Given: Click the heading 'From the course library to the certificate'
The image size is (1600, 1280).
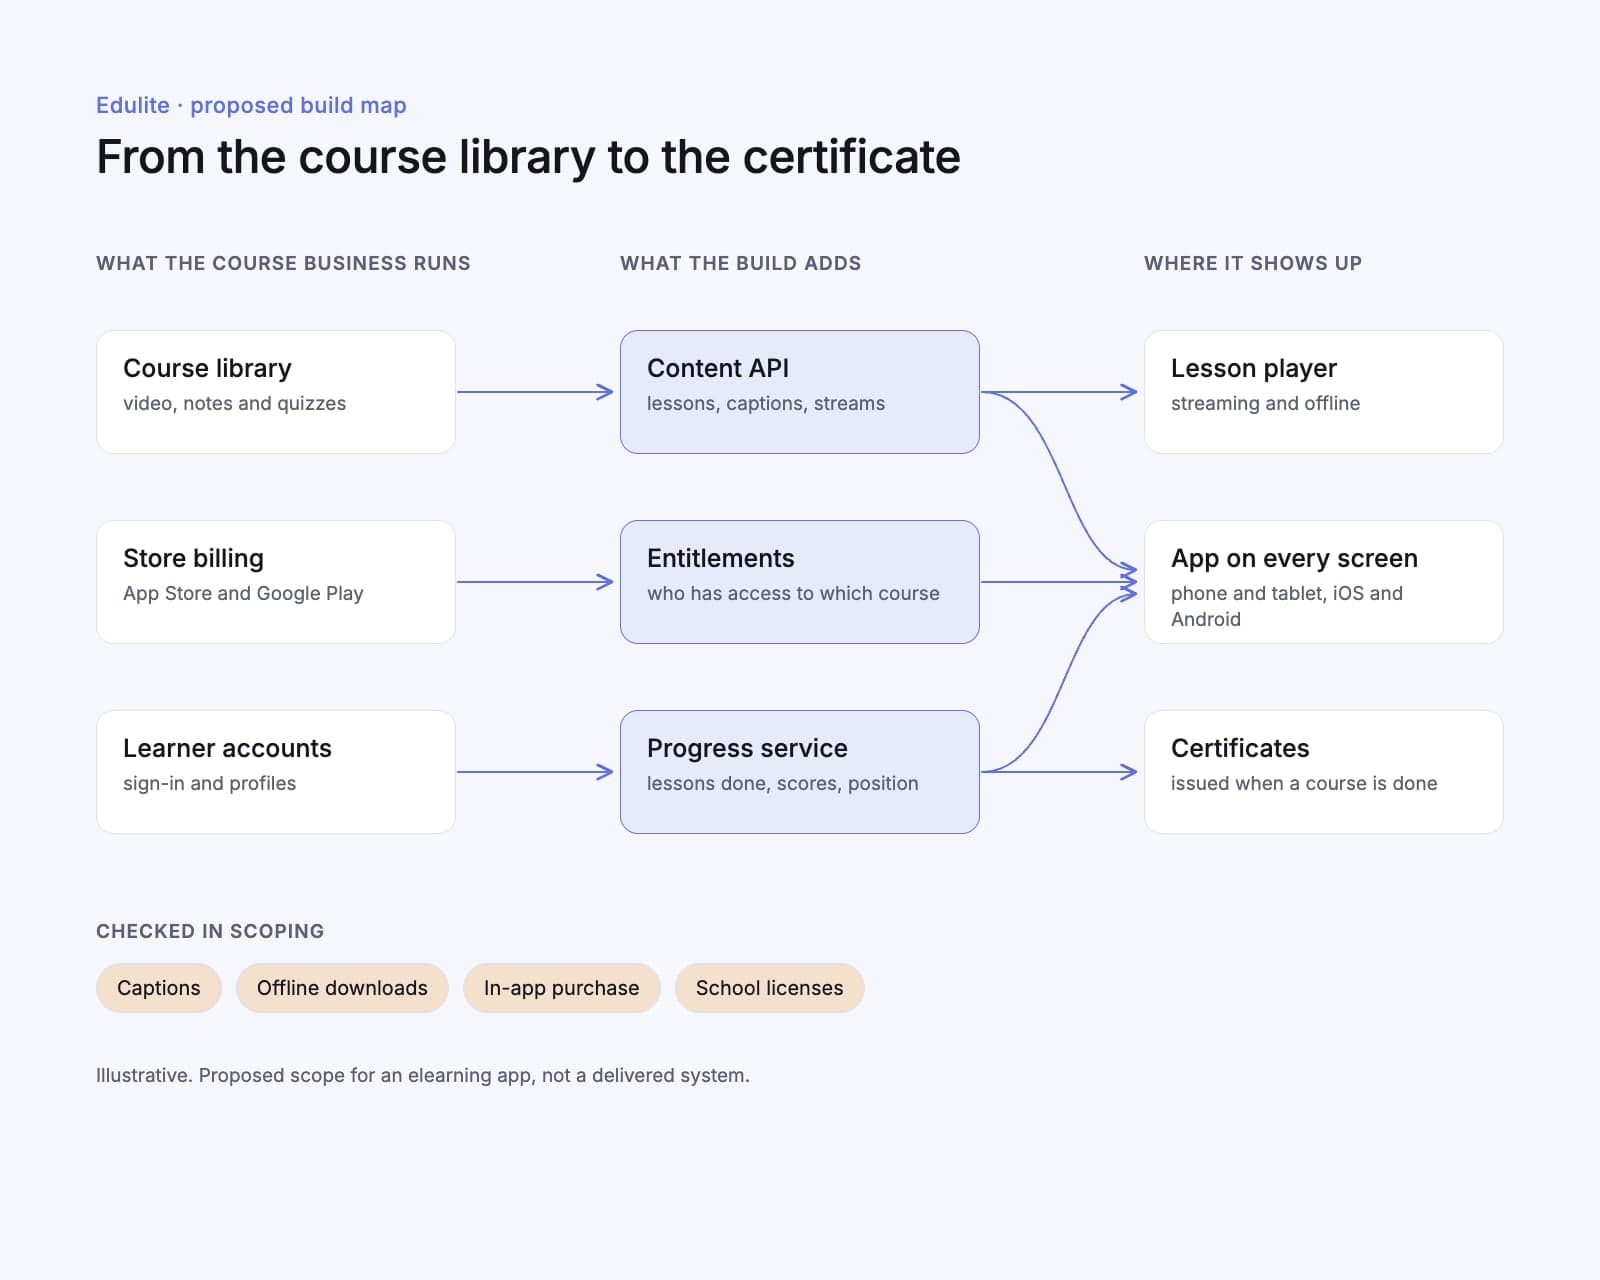Looking at the screenshot, I should [528, 157].
